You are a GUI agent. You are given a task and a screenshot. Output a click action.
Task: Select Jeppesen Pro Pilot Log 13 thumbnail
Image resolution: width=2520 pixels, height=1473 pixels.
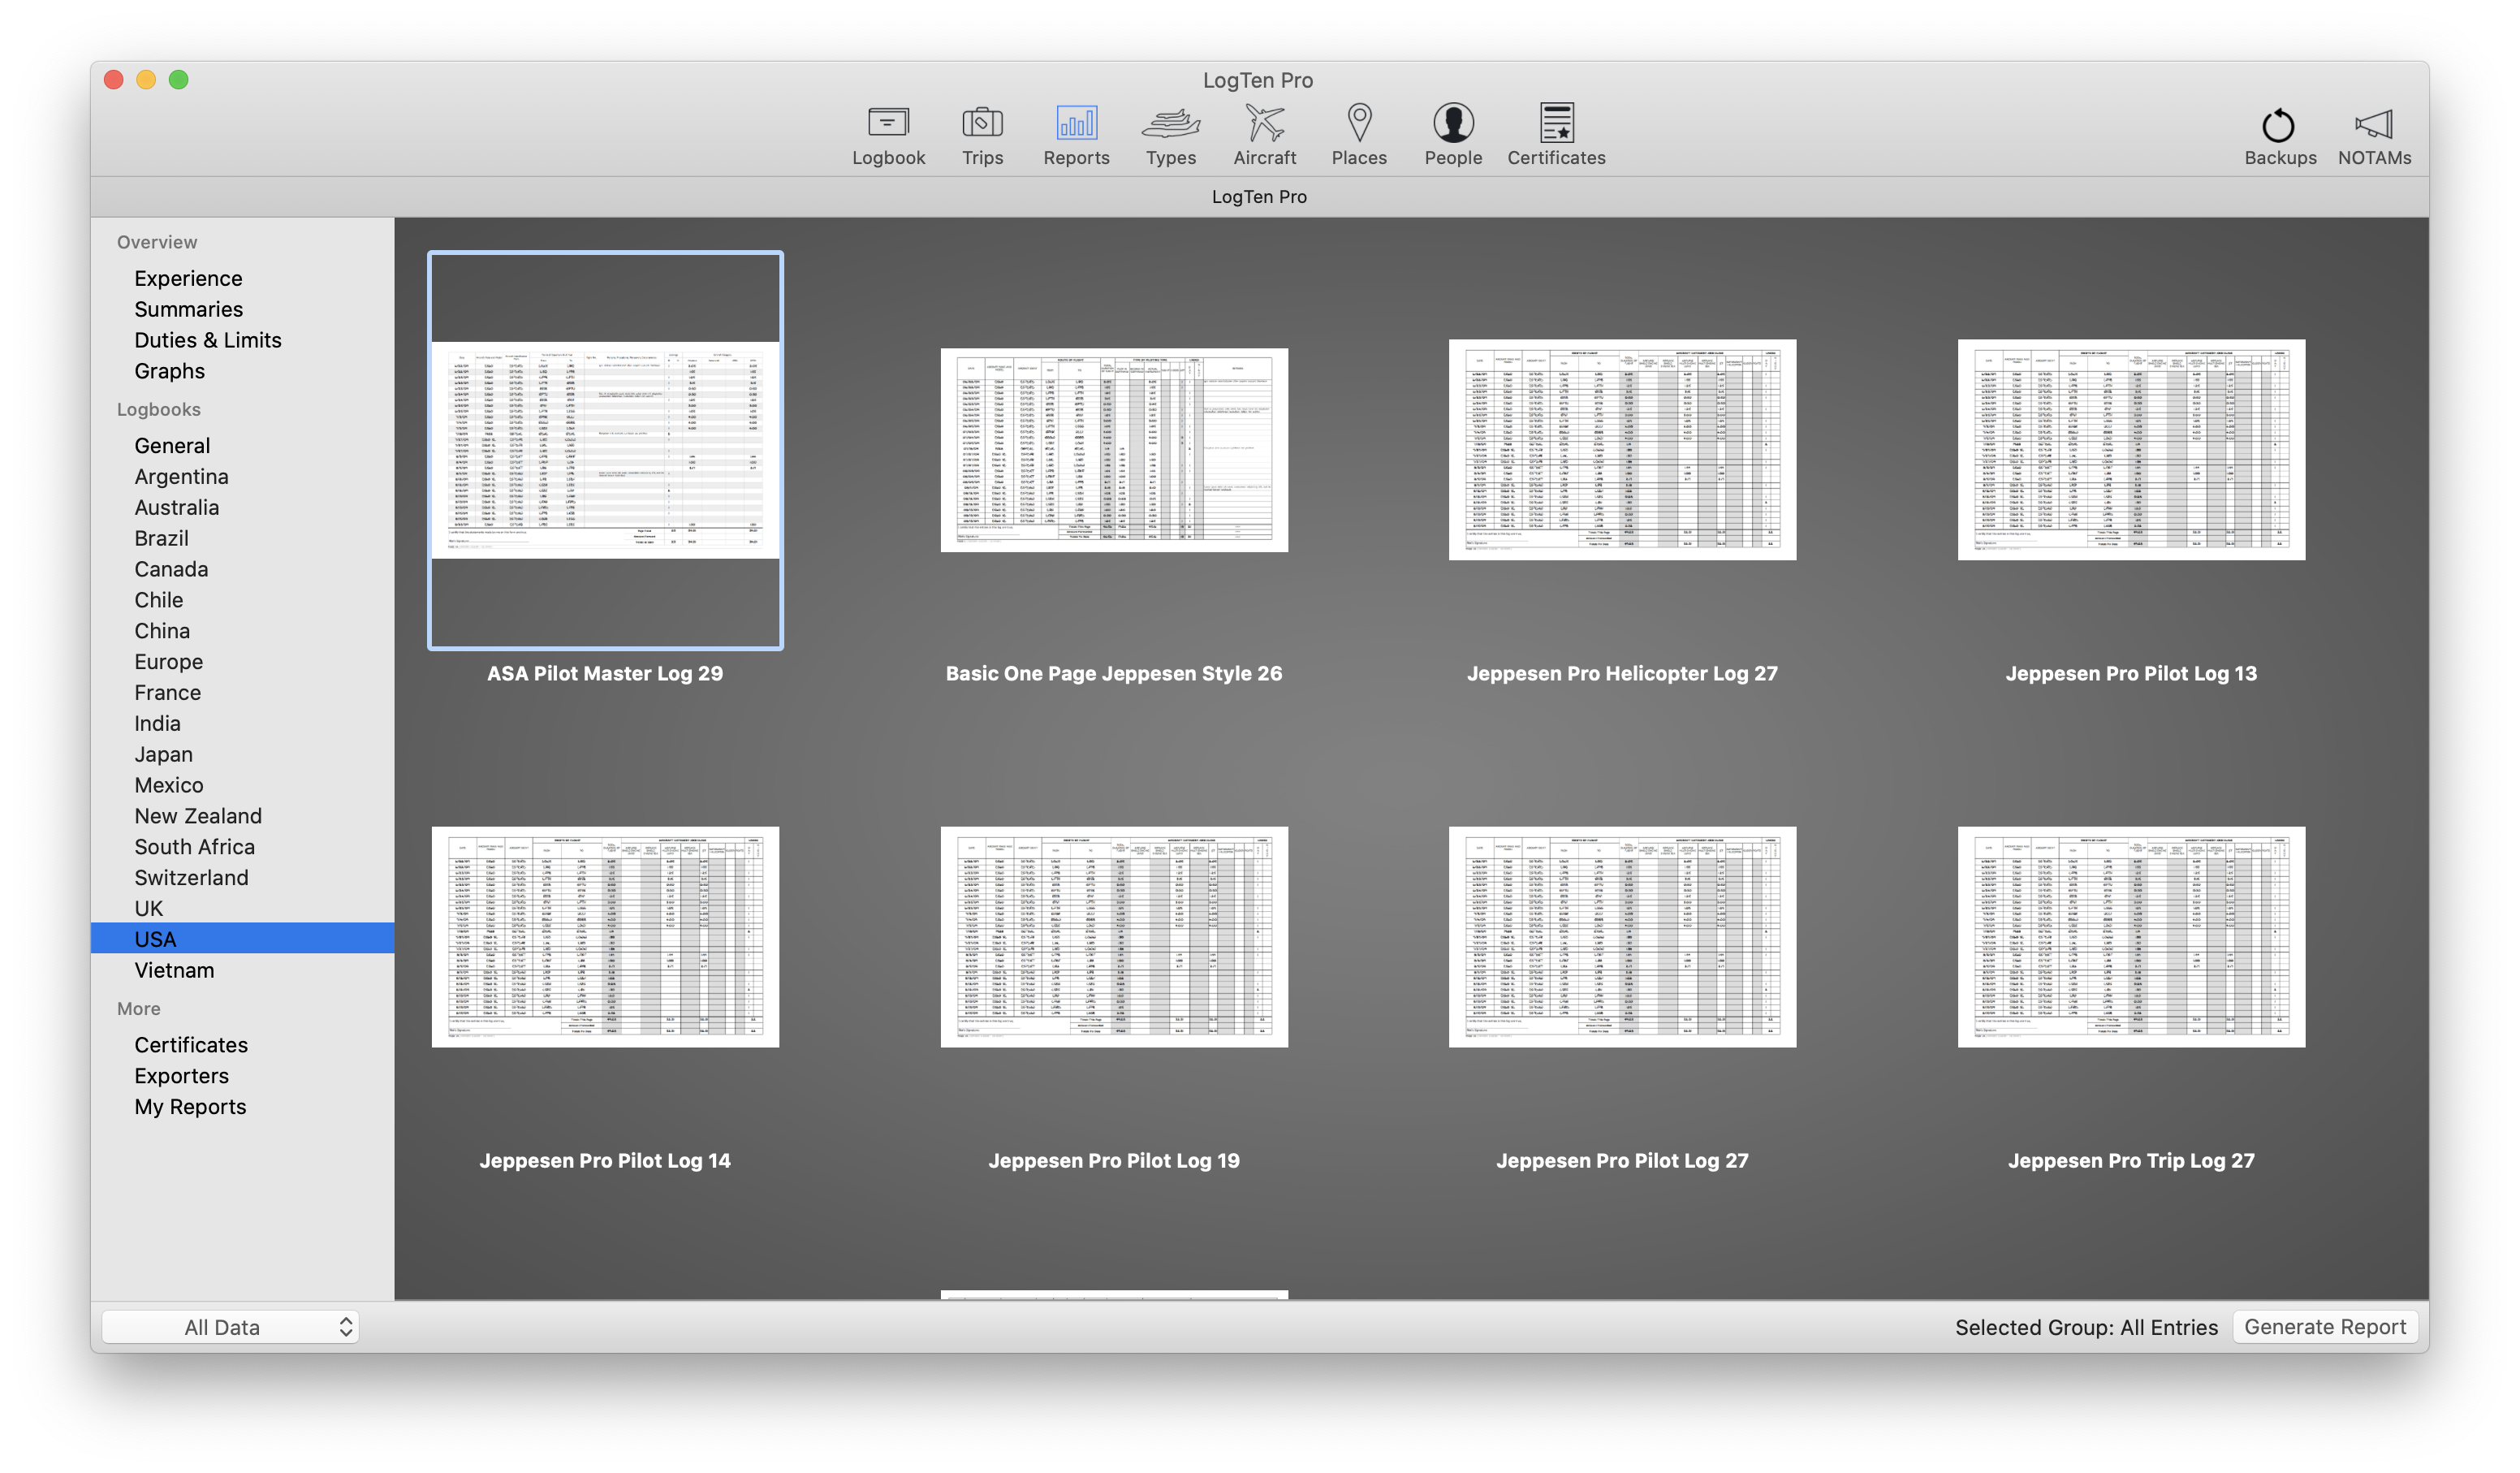(2131, 449)
